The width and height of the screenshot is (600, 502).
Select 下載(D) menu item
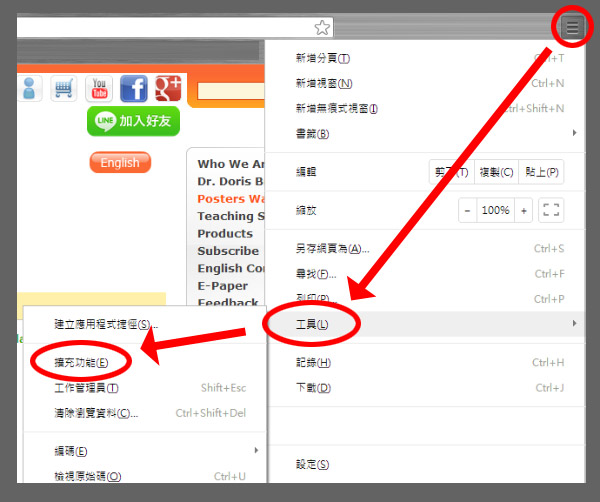click(425, 388)
